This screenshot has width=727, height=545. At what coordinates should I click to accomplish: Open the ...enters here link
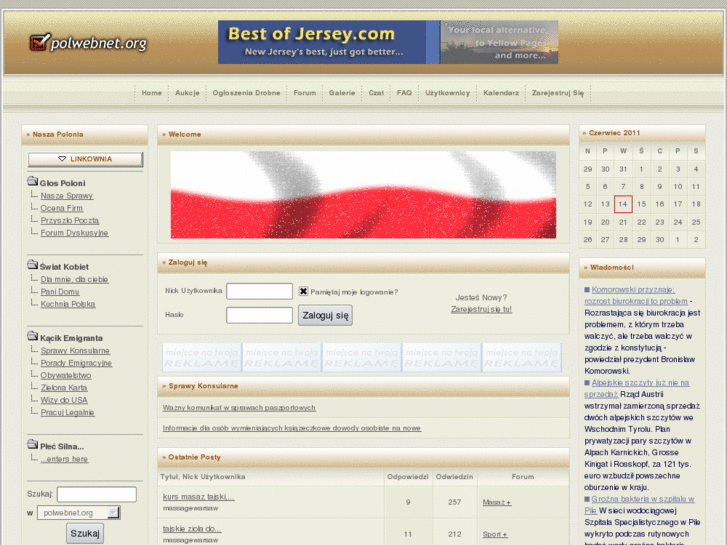64,459
